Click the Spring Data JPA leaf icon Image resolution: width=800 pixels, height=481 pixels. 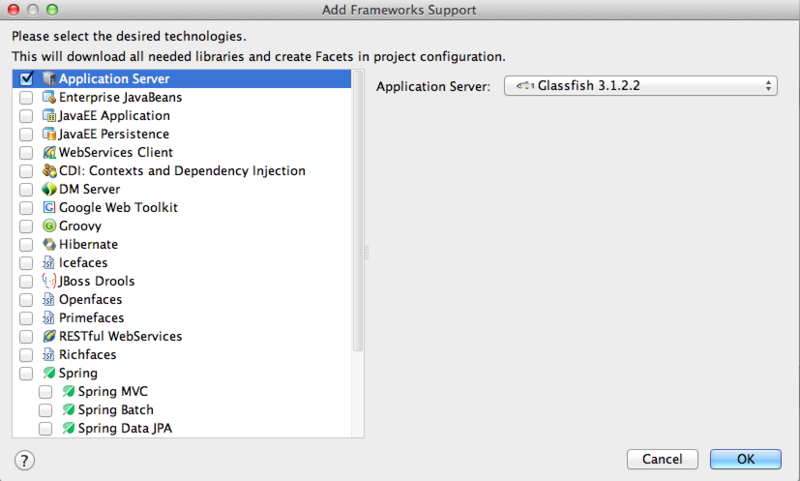68,428
